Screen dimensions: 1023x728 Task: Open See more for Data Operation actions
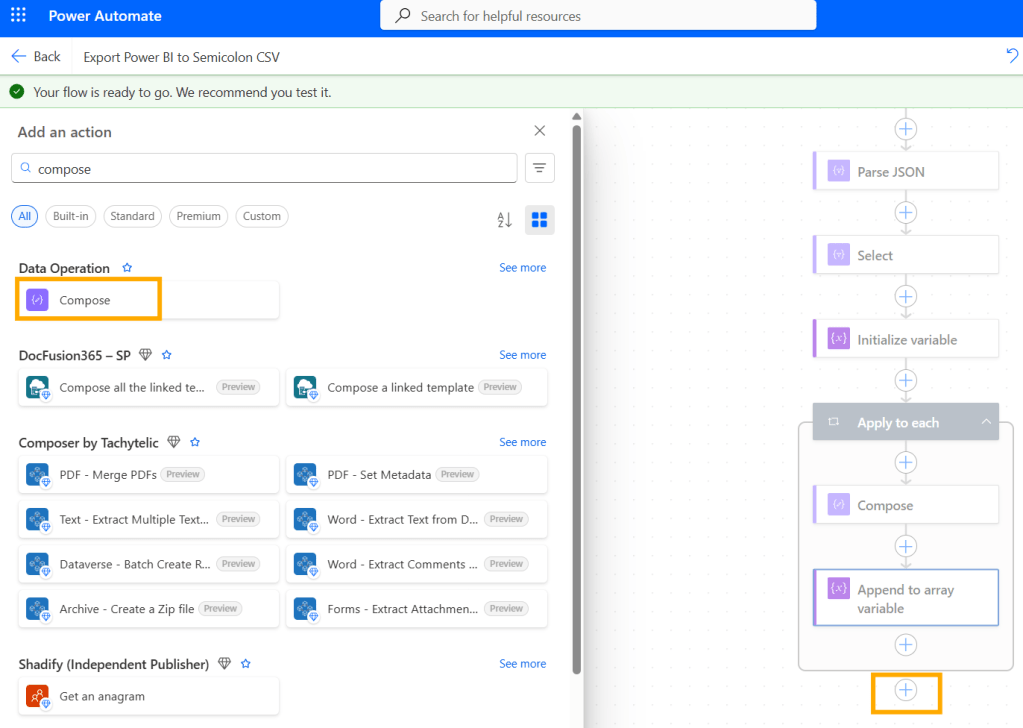click(x=522, y=267)
